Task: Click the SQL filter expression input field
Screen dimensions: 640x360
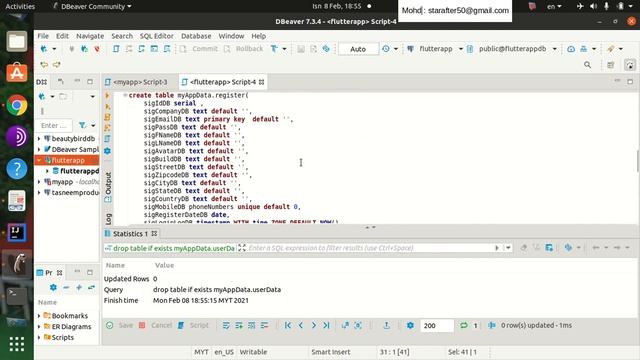Action: click(x=371, y=248)
